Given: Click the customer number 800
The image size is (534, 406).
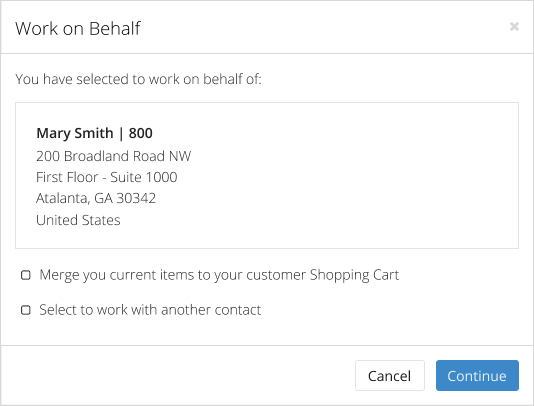Looking at the screenshot, I should 140,133.
